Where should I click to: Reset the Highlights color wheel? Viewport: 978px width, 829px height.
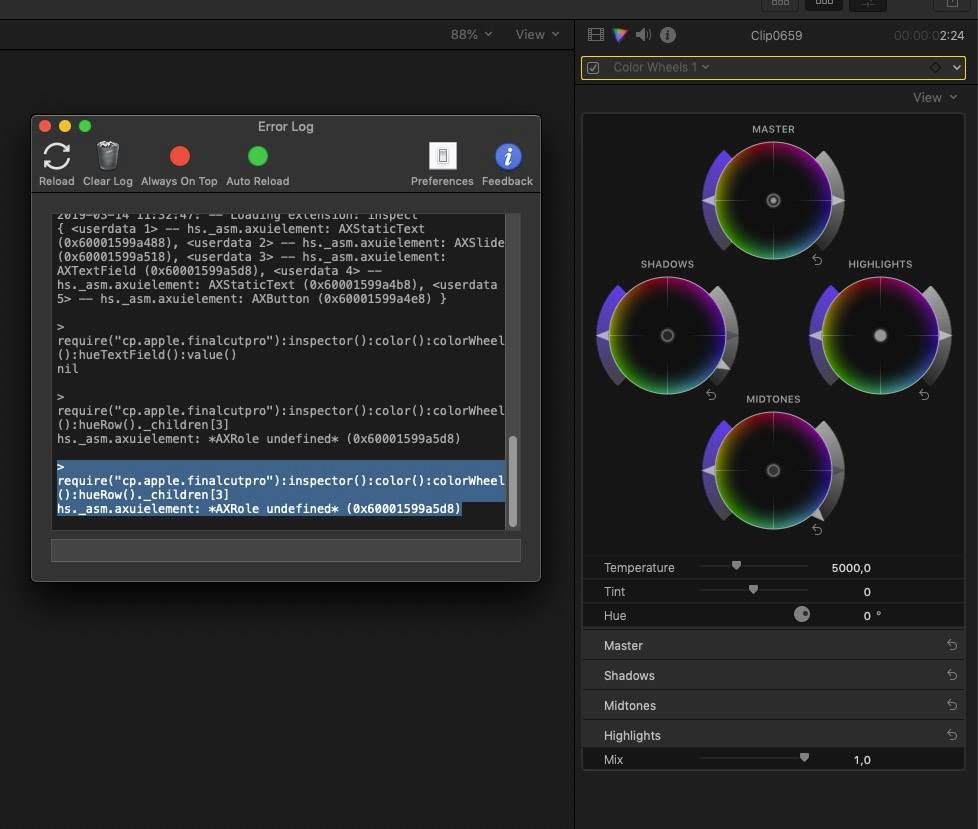click(x=925, y=395)
